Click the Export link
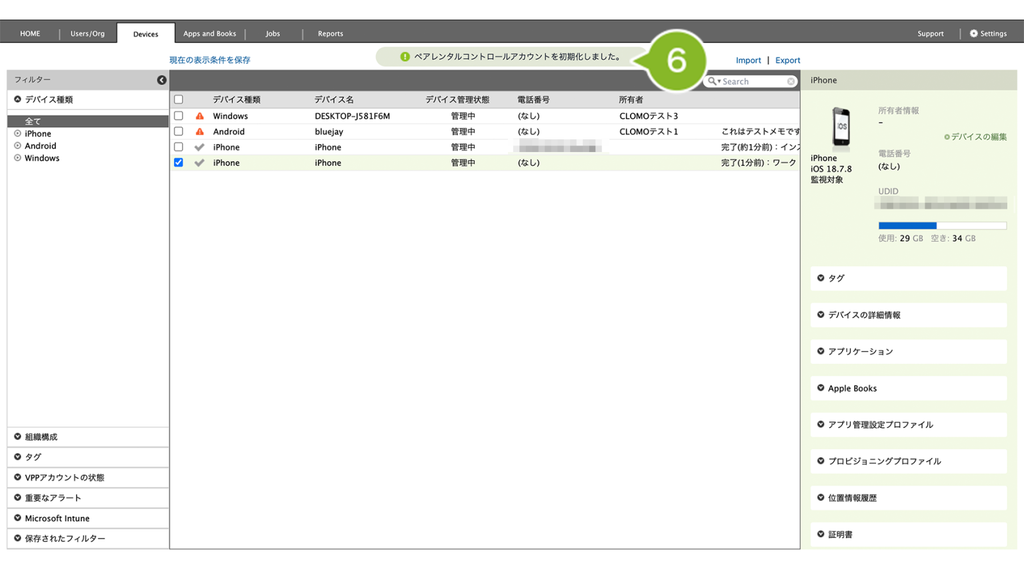This screenshot has width=1024, height=576. (788, 60)
